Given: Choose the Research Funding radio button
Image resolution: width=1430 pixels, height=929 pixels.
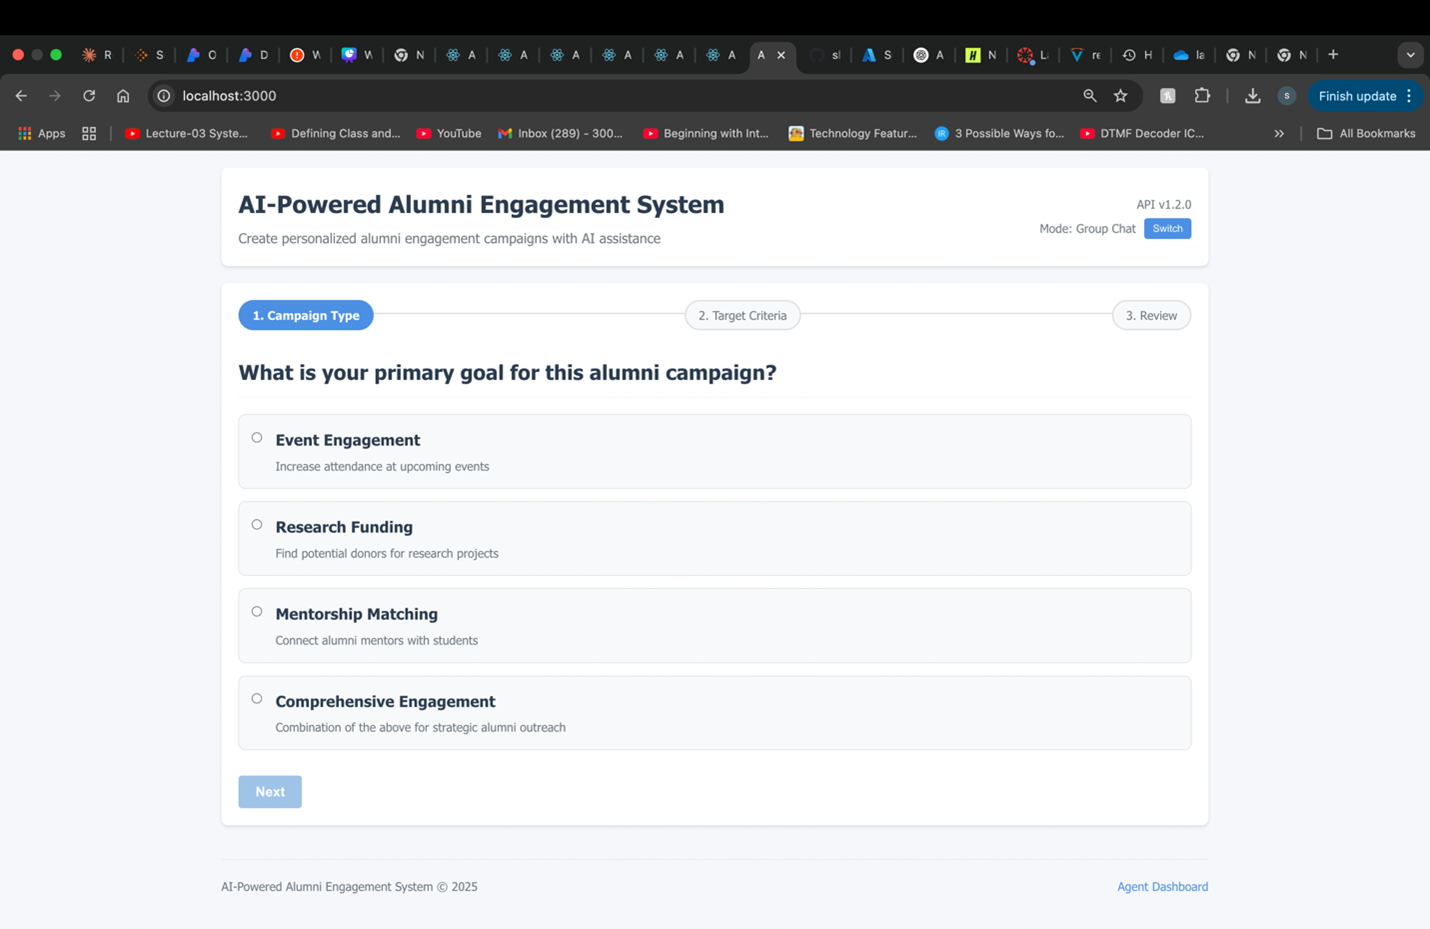Looking at the screenshot, I should click(x=257, y=525).
